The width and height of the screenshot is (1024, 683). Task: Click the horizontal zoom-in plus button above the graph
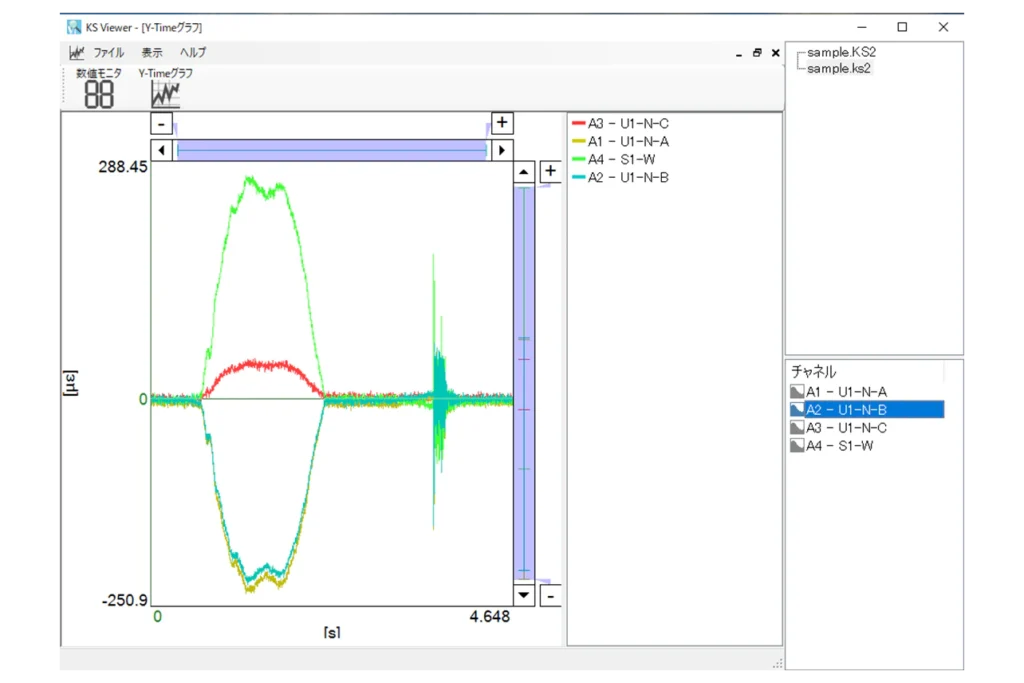pyautogui.click(x=502, y=123)
